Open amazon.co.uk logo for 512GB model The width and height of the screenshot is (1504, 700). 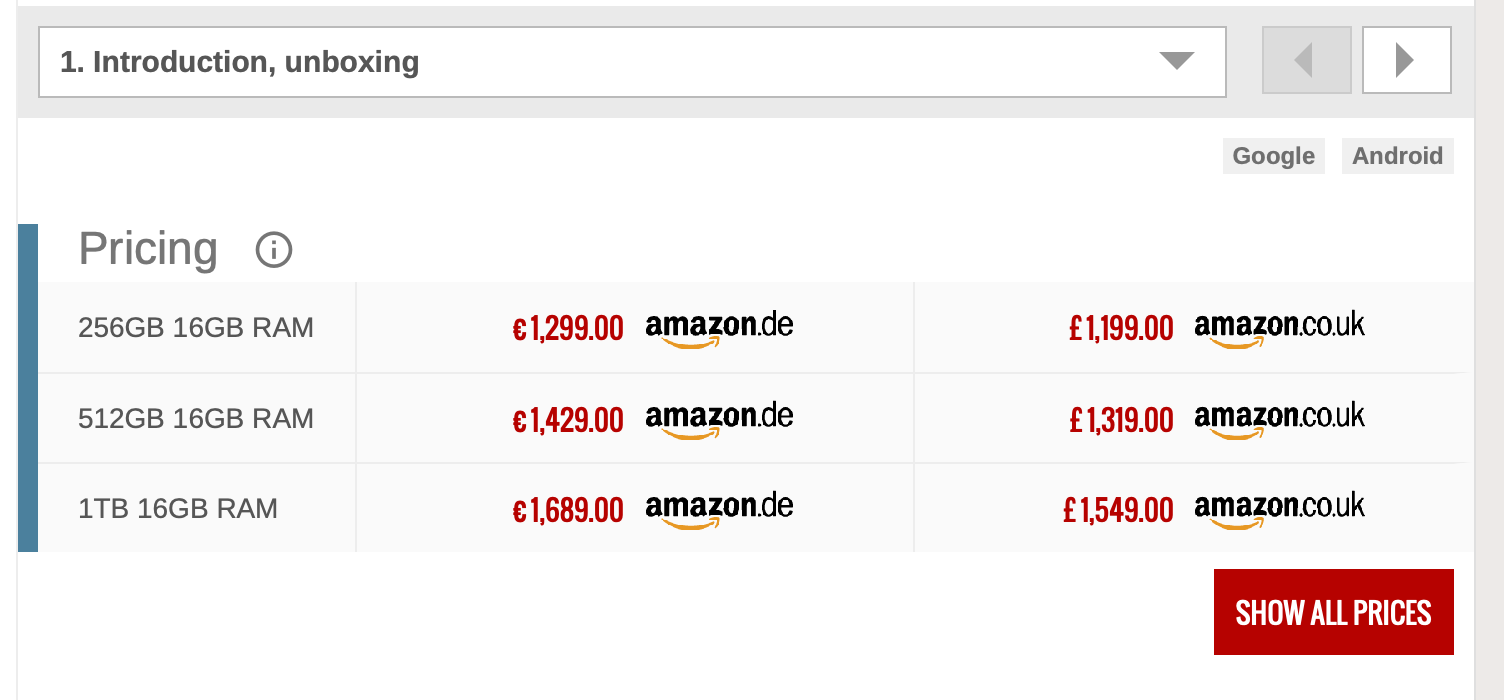click(1279, 418)
